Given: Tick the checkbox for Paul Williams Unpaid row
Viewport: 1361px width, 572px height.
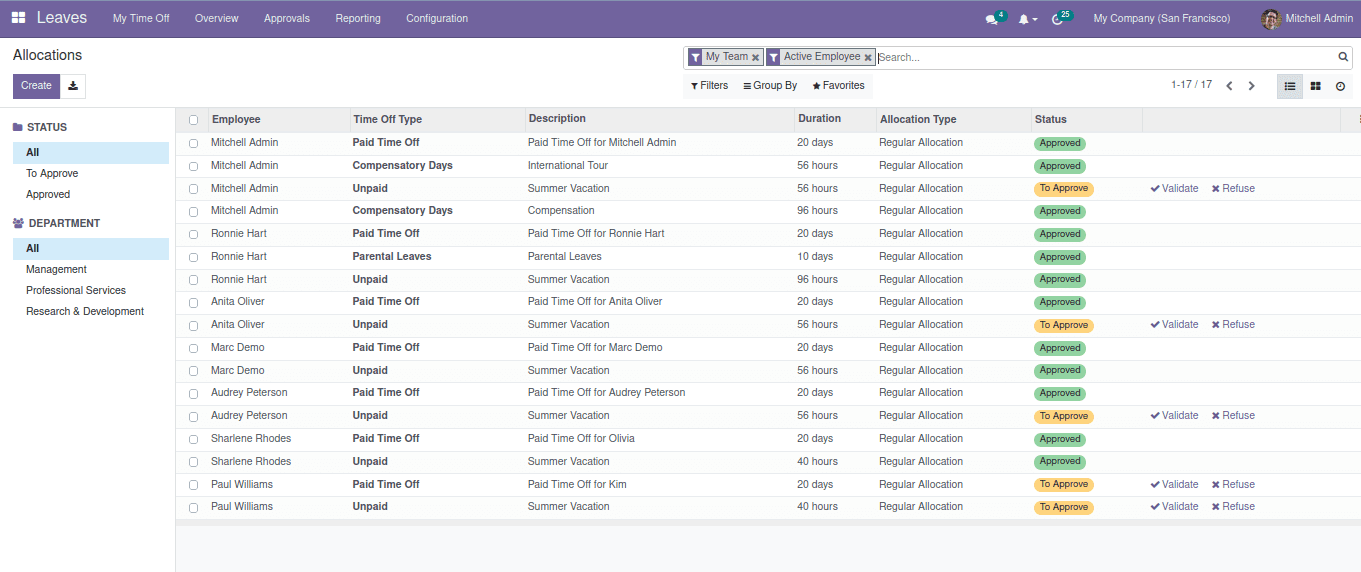Looking at the screenshot, I should (193, 508).
